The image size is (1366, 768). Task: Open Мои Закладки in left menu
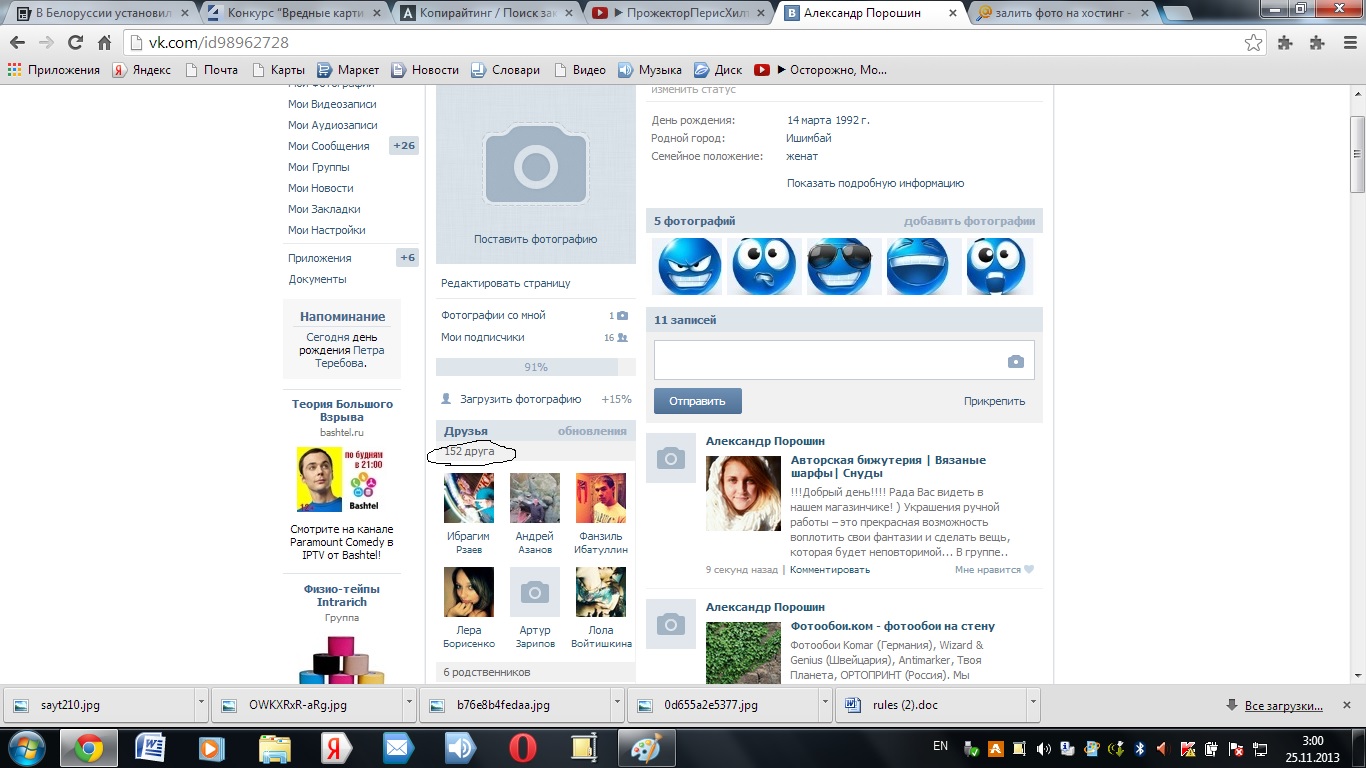pyautogui.click(x=324, y=209)
